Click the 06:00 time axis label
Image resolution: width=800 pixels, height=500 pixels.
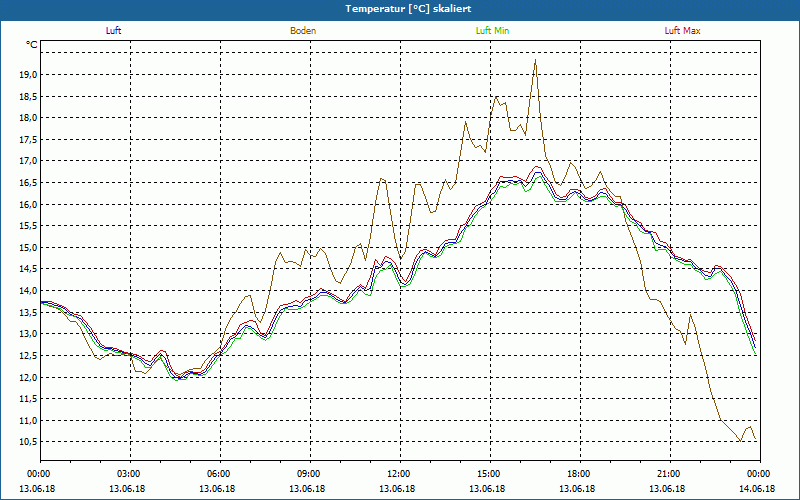[x=220, y=474]
